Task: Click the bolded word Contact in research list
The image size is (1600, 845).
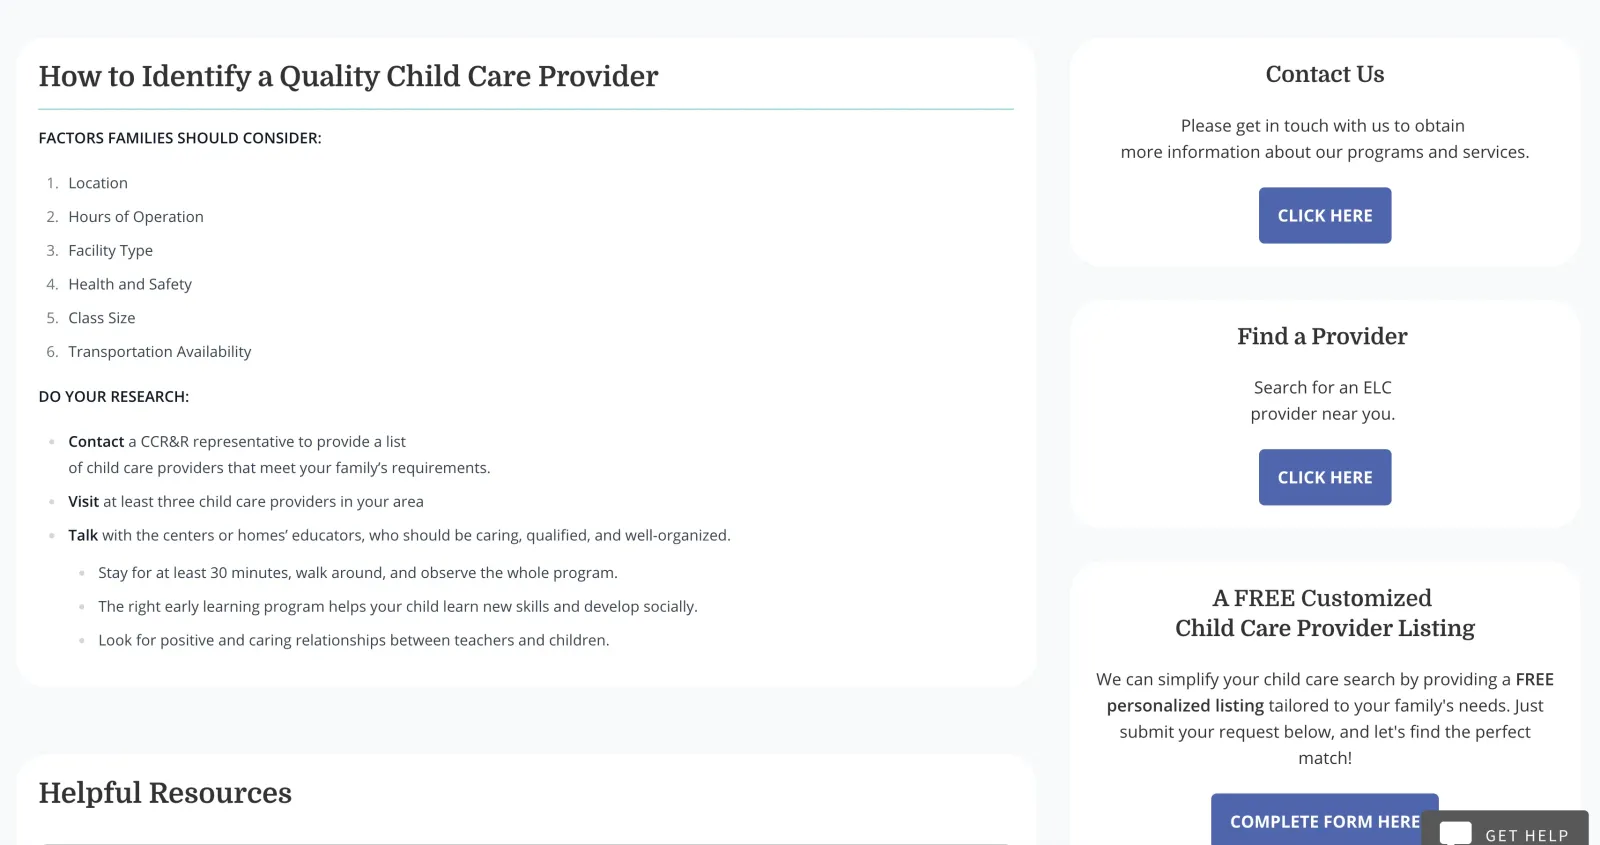Action: pos(96,441)
